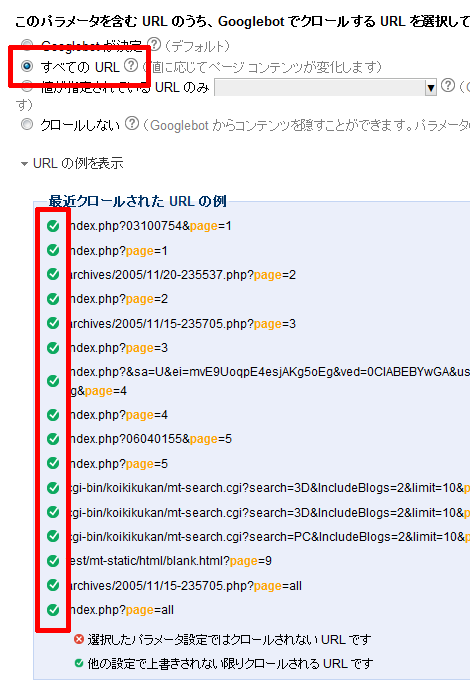Click green check beside index.php?page=all

pos(53,609)
